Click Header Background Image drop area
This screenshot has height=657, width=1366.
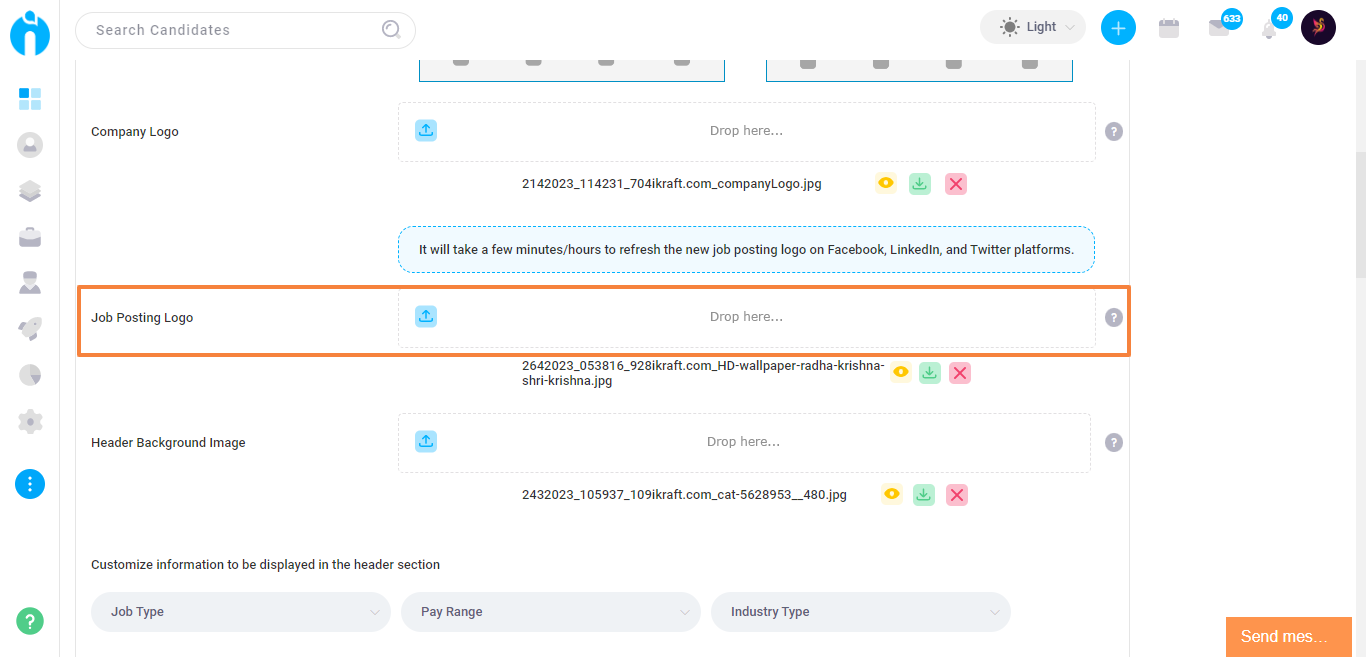click(744, 443)
